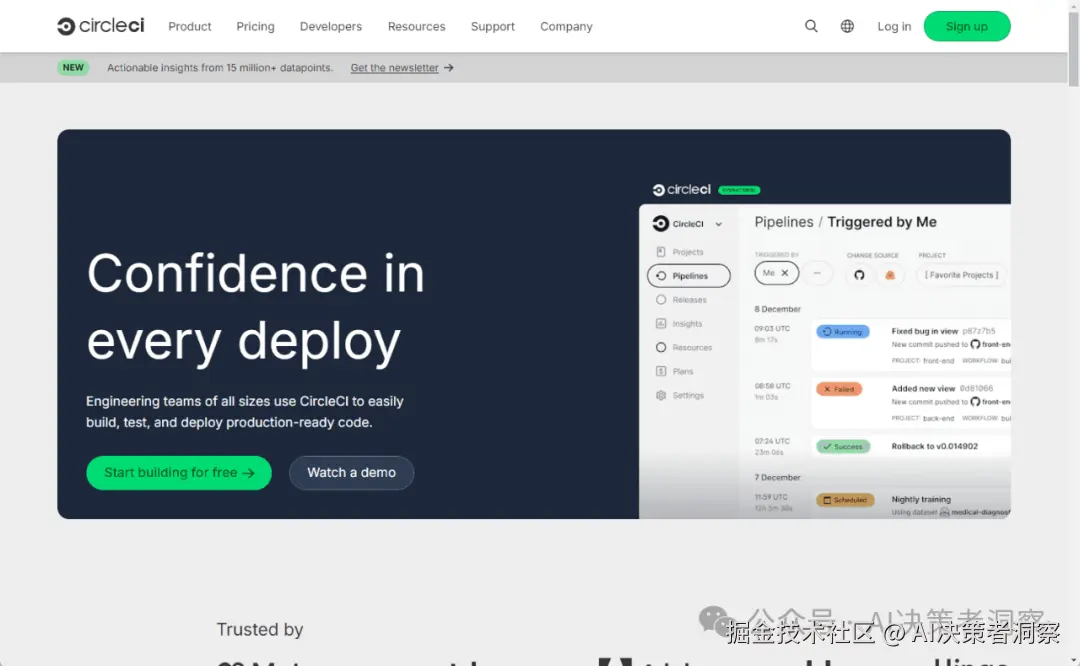Remove the Me filter with its X

pos(785,273)
